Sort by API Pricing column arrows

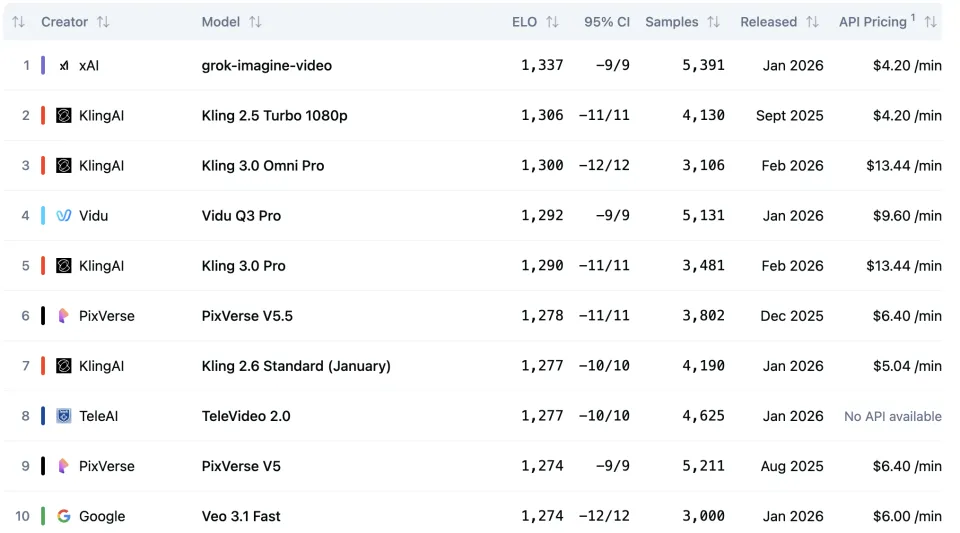pyautogui.click(x=930, y=22)
